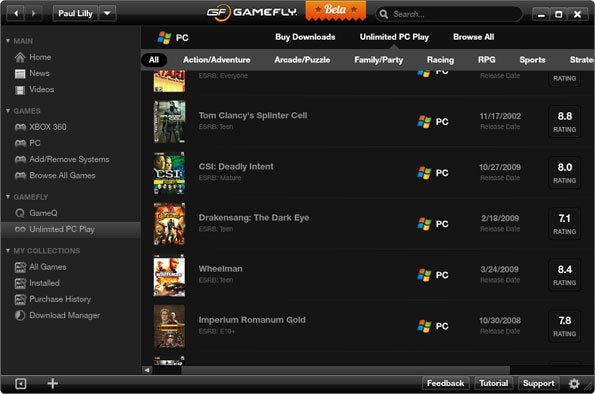595x394 pixels.
Task: Switch to Buy Downloads tab
Action: [305, 37]
